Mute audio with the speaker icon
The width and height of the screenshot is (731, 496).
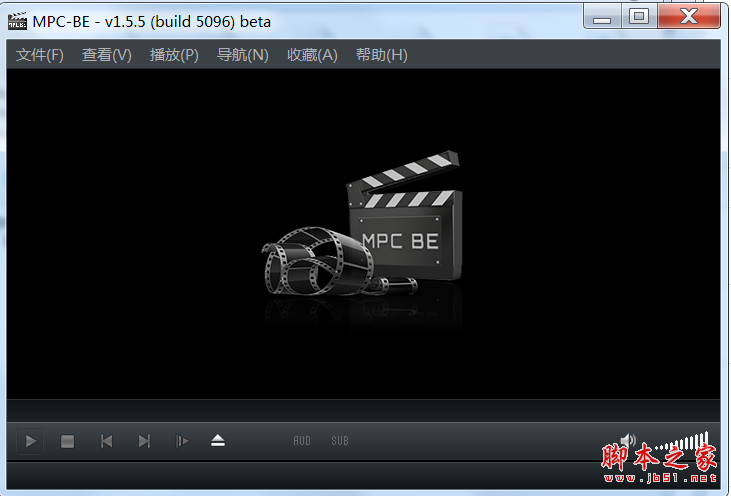click(x=628, y=440)
